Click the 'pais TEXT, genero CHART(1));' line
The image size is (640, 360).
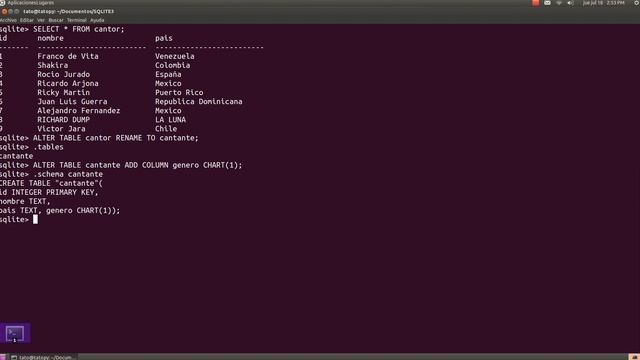[60, 211]
